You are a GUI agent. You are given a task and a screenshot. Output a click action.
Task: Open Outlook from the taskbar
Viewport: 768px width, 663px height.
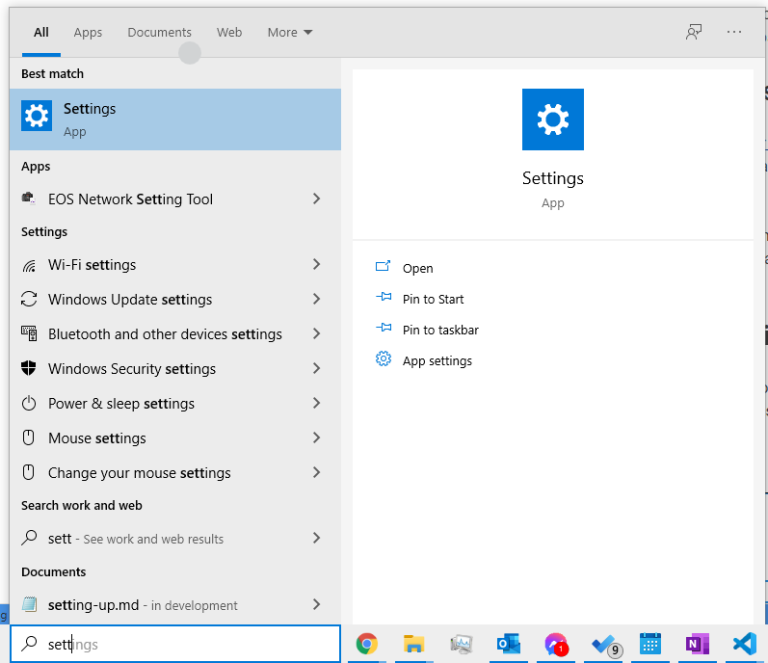508,643
